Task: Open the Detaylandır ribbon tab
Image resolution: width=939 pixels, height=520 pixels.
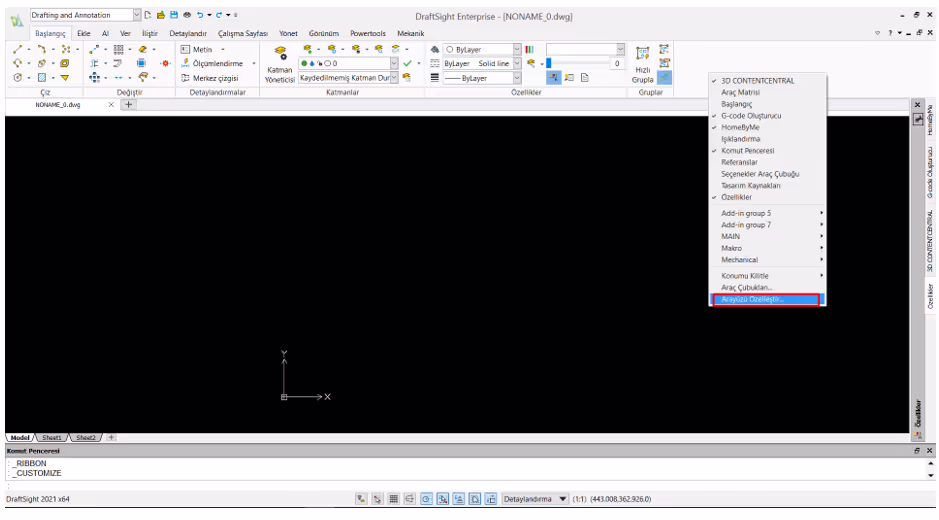Action: 188,34
